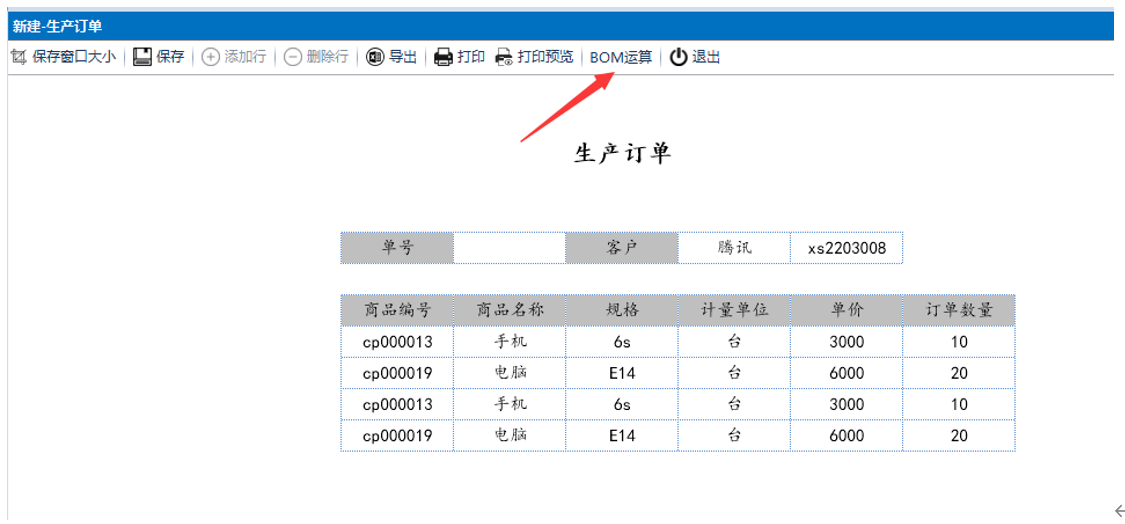Click the 添加行 plus icon
This screenshot has width=1125, height=524.
coord(210,57)
